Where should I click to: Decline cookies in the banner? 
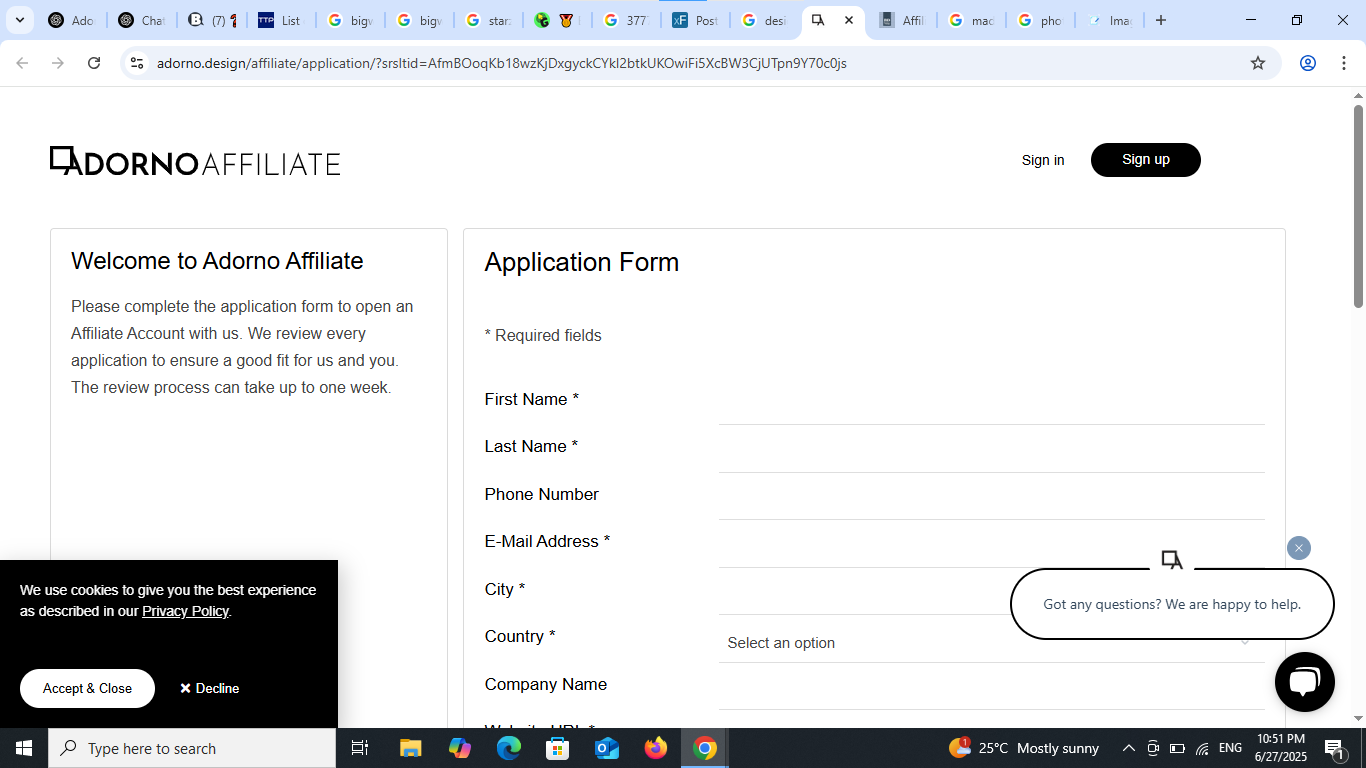[x=210, y=688]
